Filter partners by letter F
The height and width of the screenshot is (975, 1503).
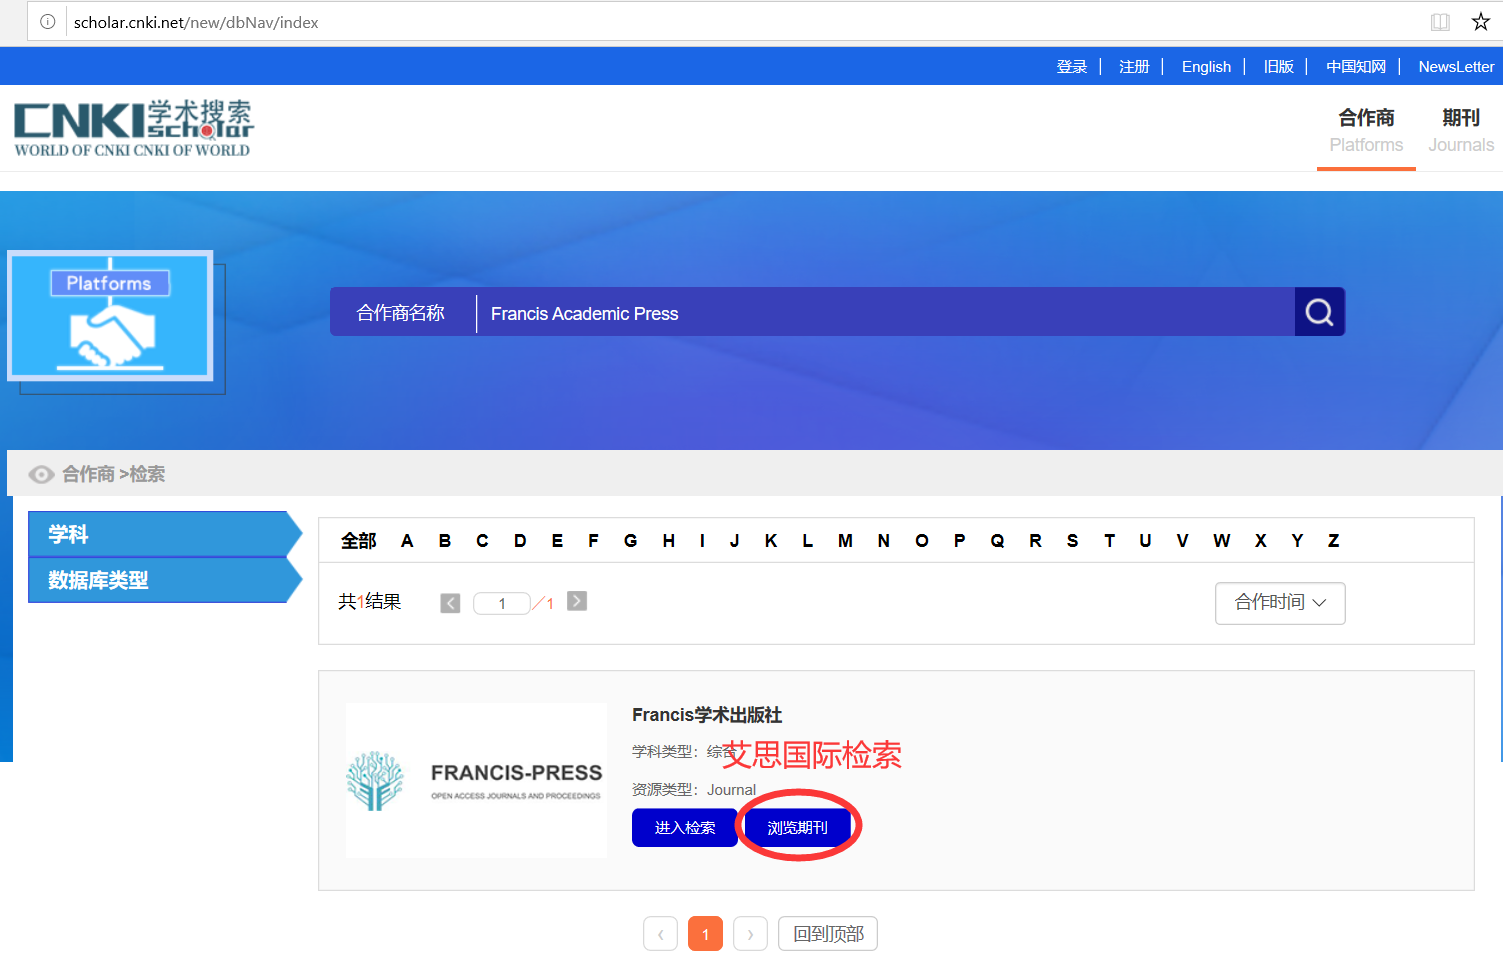pyautogui.click(x=593, y=541)
